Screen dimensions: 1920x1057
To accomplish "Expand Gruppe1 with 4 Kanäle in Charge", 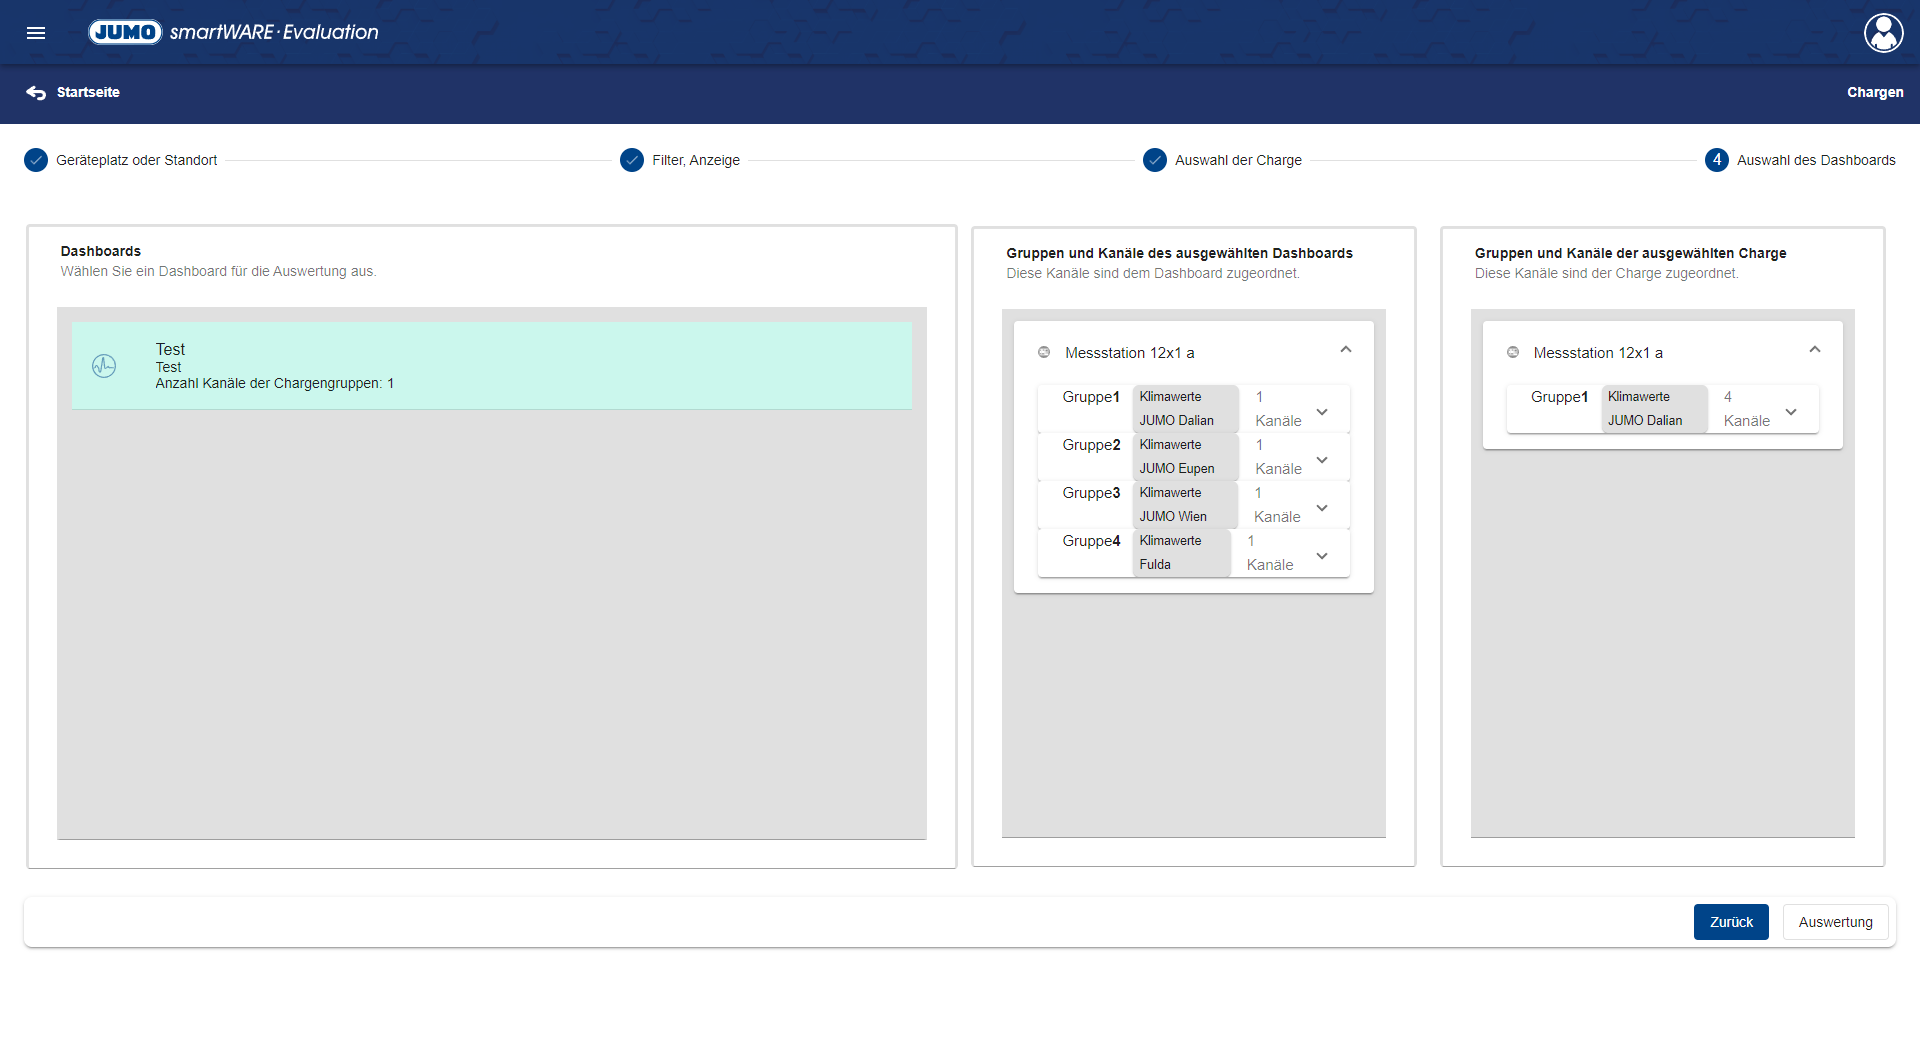I will (1791, 412).
